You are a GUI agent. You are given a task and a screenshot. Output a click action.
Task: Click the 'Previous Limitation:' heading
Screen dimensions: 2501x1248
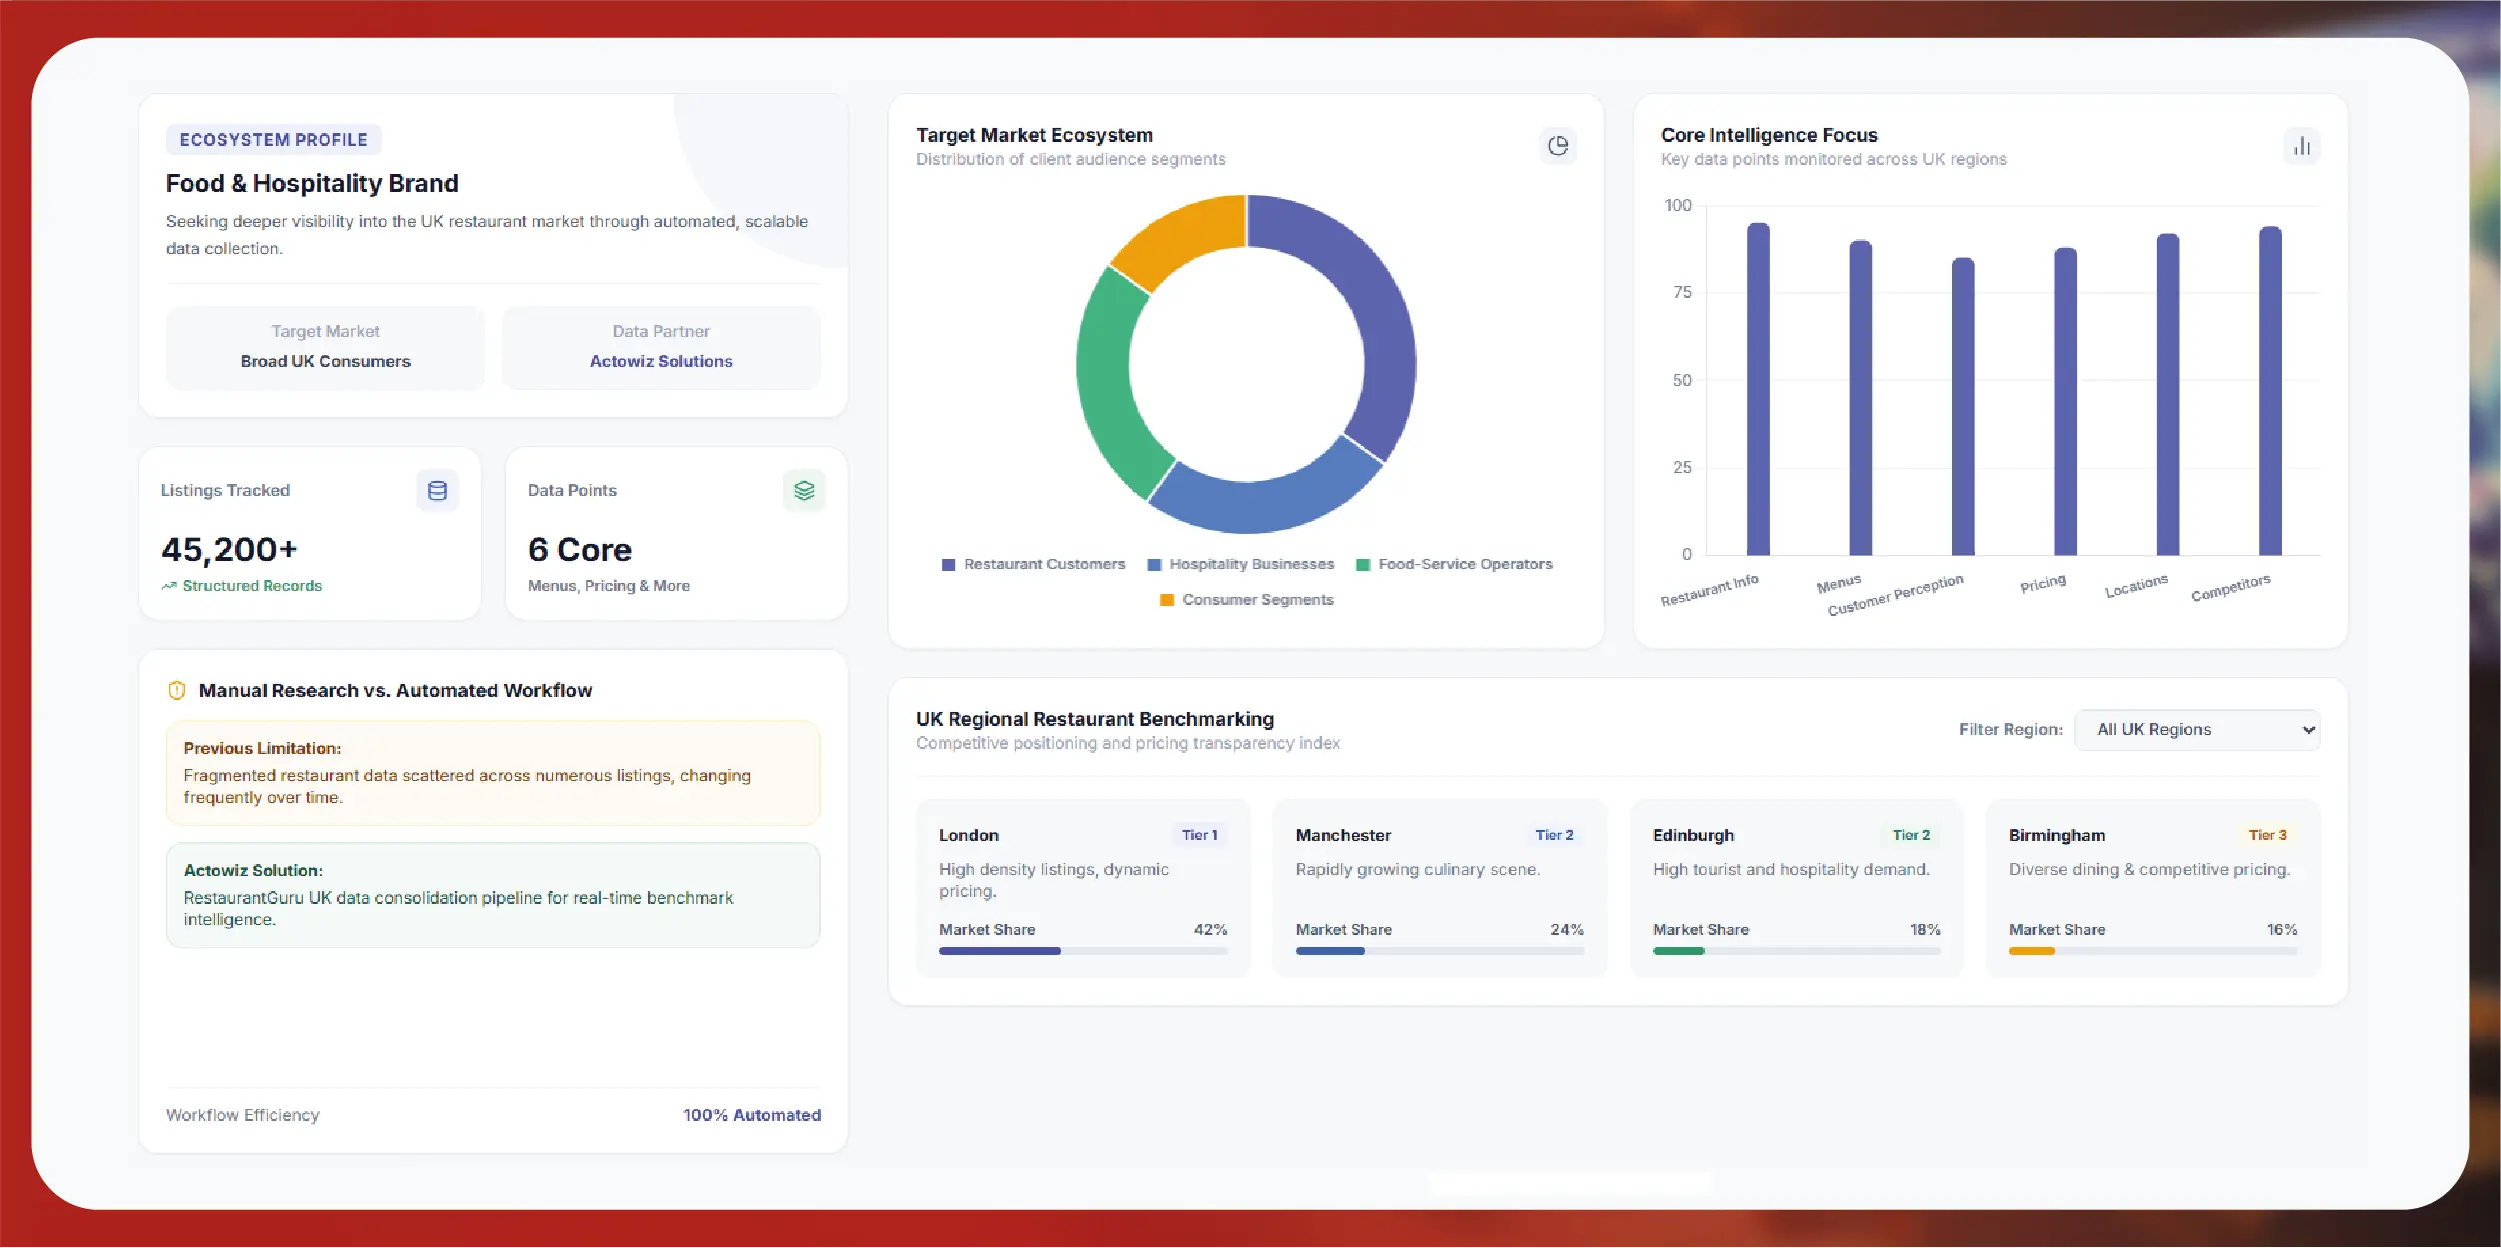pos(262,748)
